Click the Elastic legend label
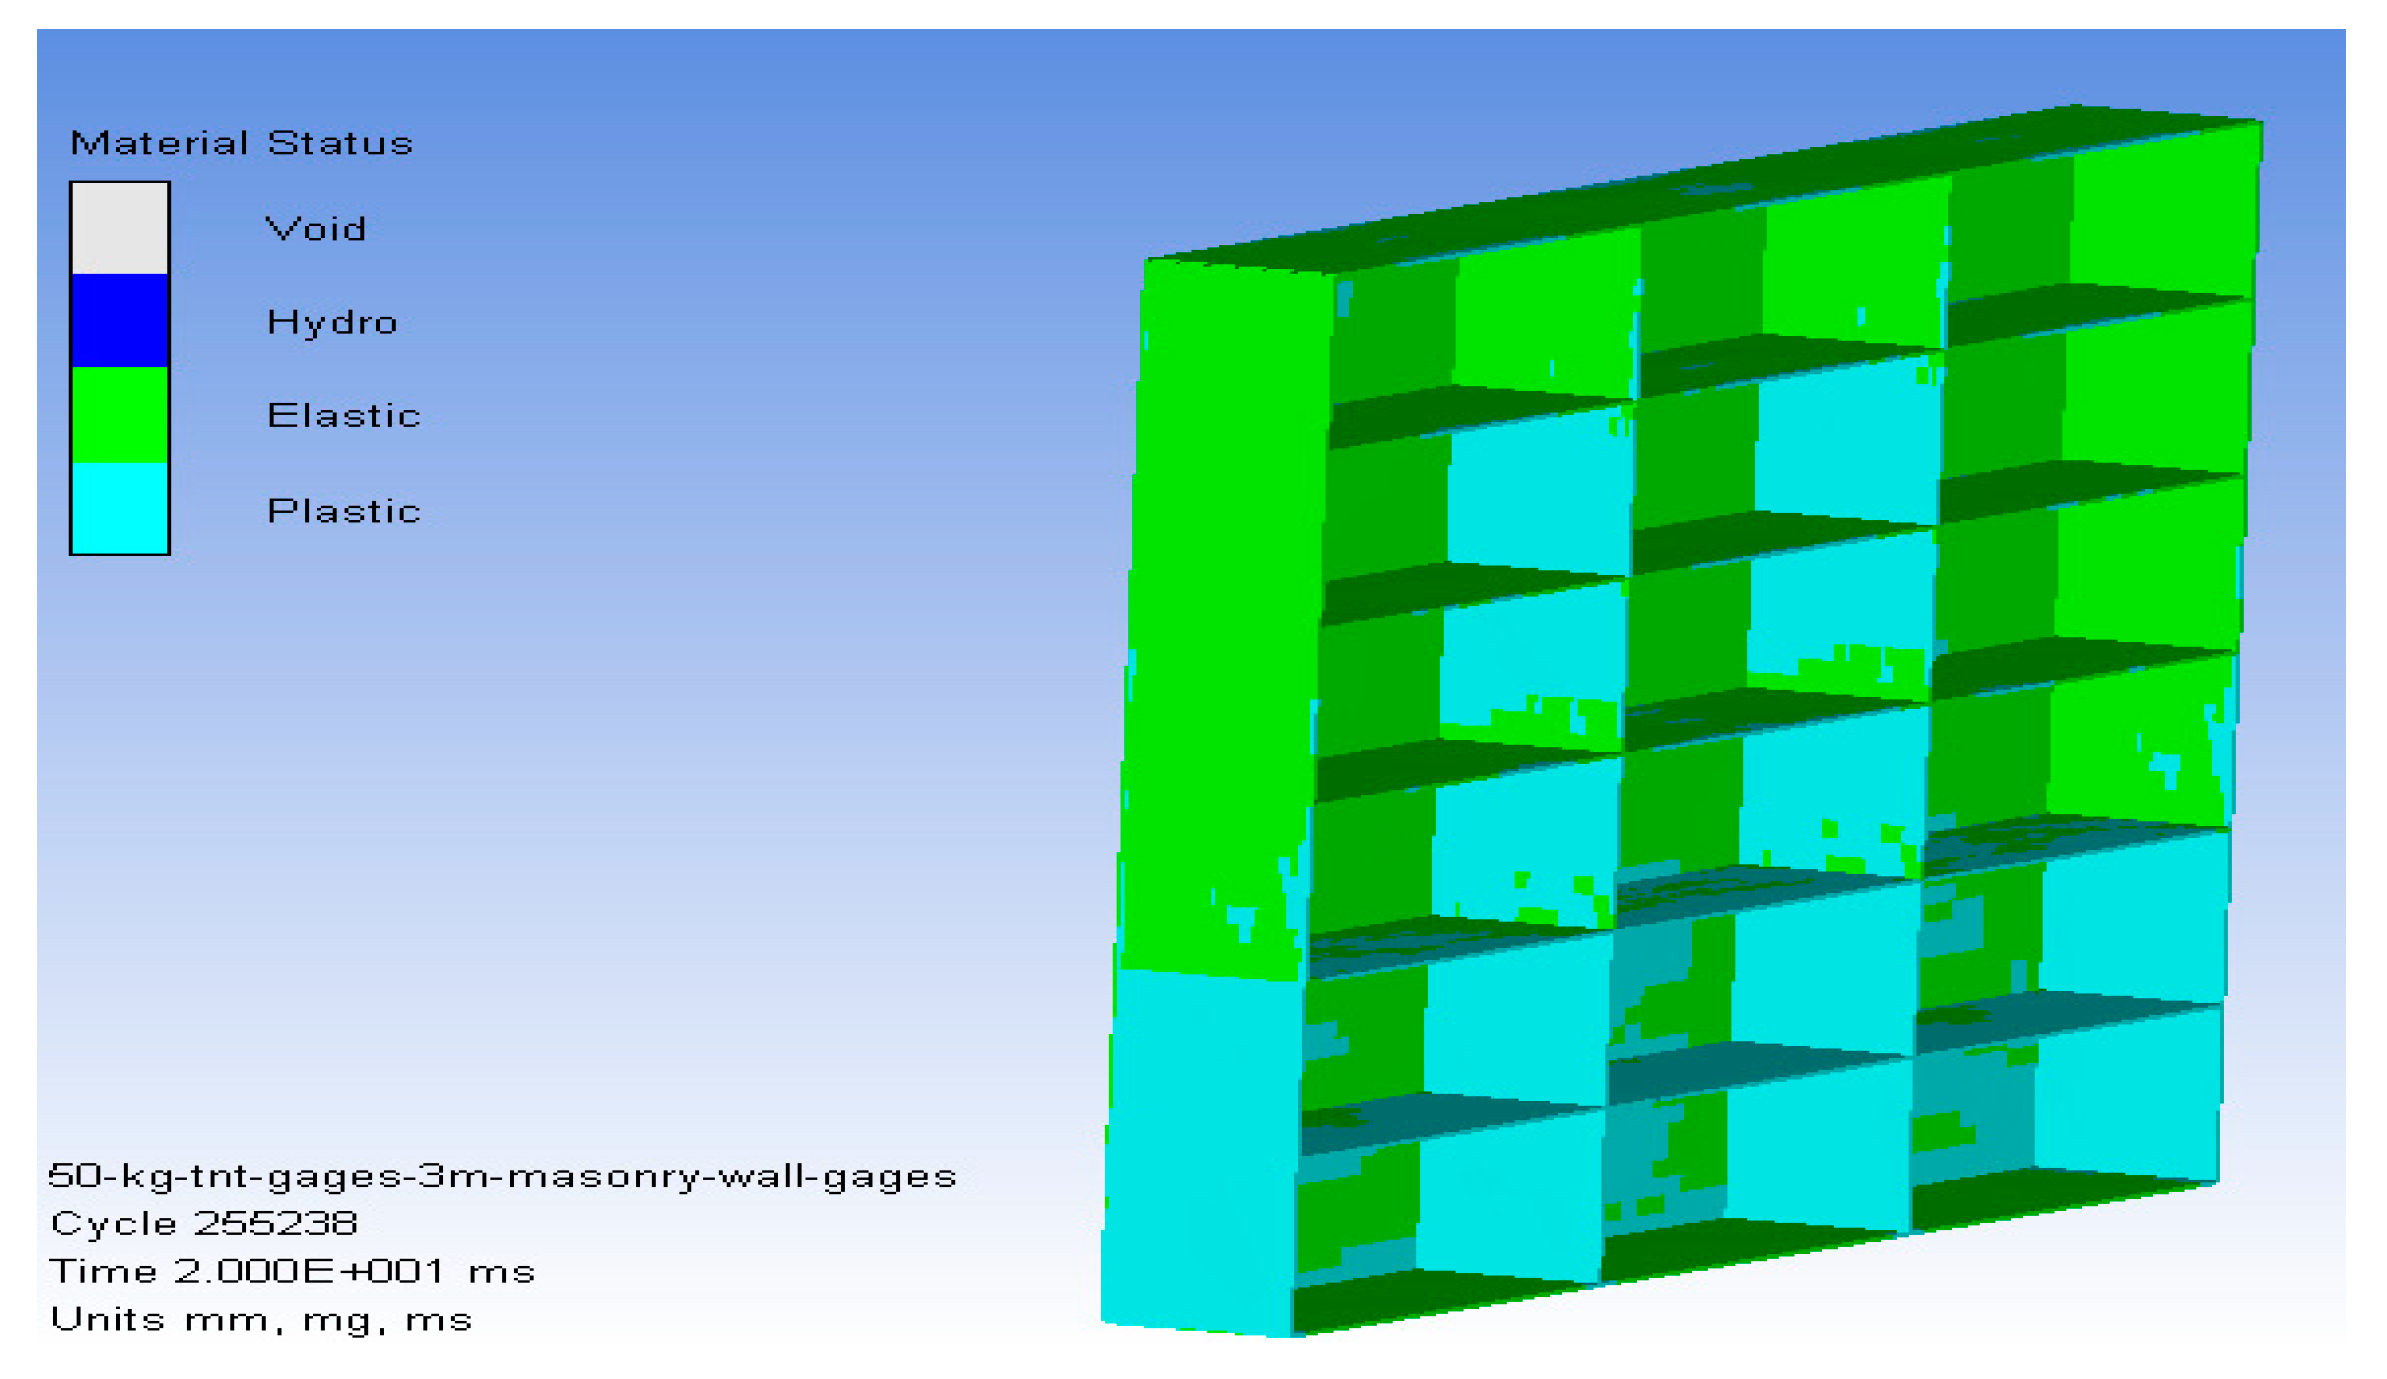2387x1379 pixels. click(x=343, y=415)
